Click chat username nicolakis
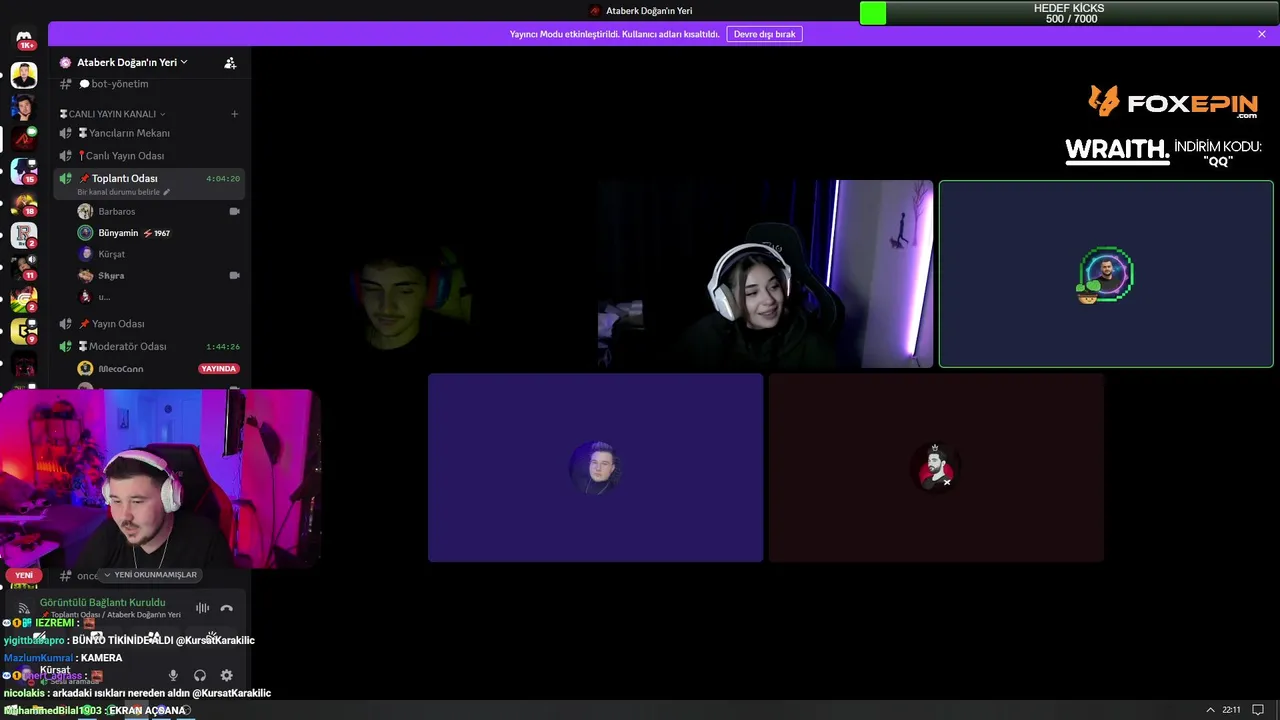 [x=24, y=693]
